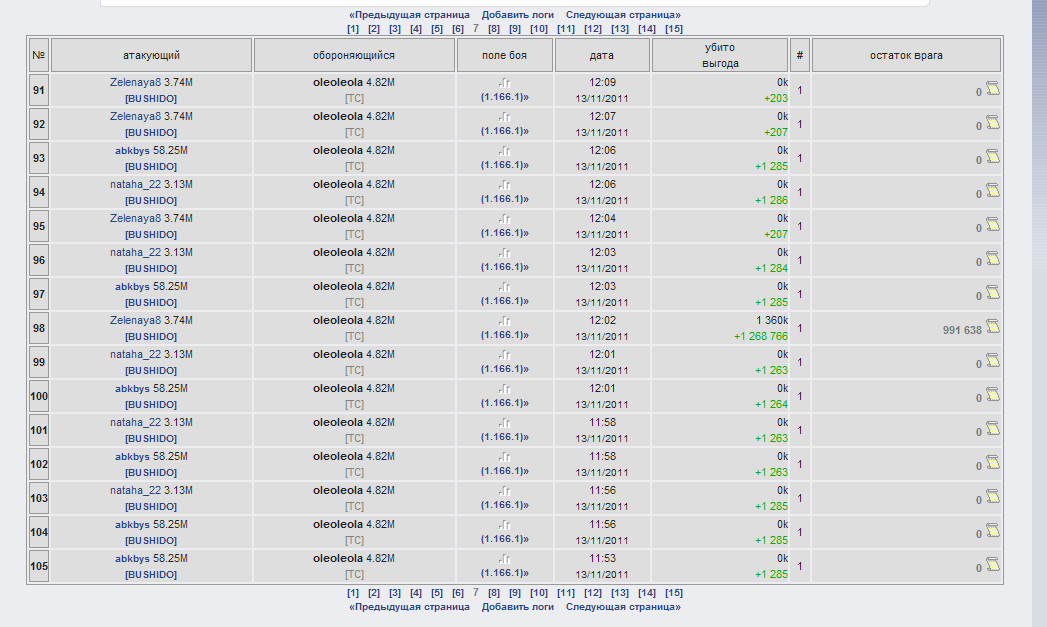Open attacker abkbys link in row 97
Screen dimensions: 1047x627
coord(132,287)
